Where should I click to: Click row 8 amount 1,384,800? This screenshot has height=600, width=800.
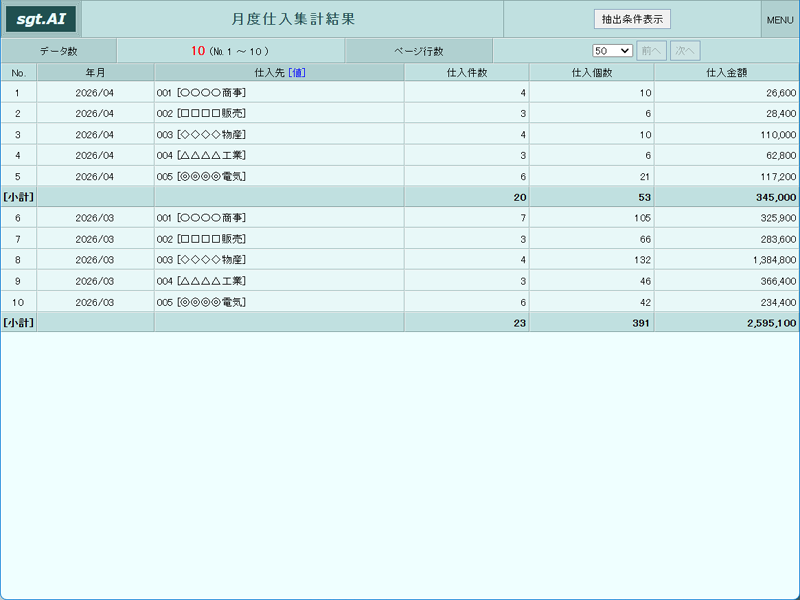[x=774, y=260]
